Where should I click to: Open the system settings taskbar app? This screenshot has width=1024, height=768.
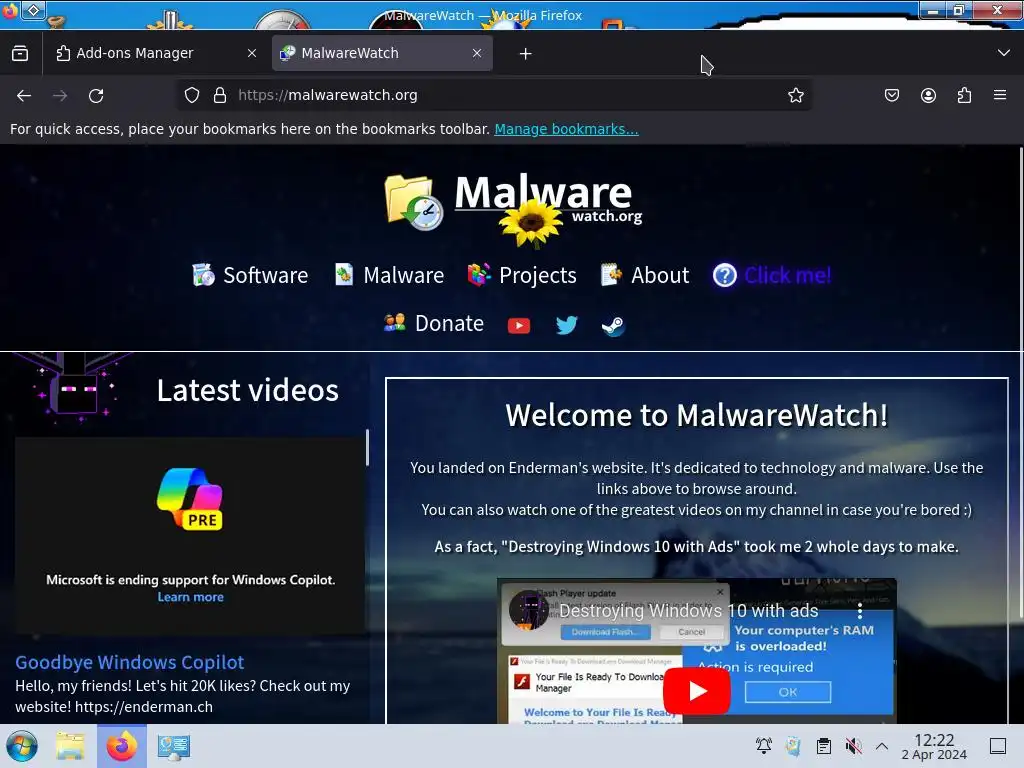[173, 746]
